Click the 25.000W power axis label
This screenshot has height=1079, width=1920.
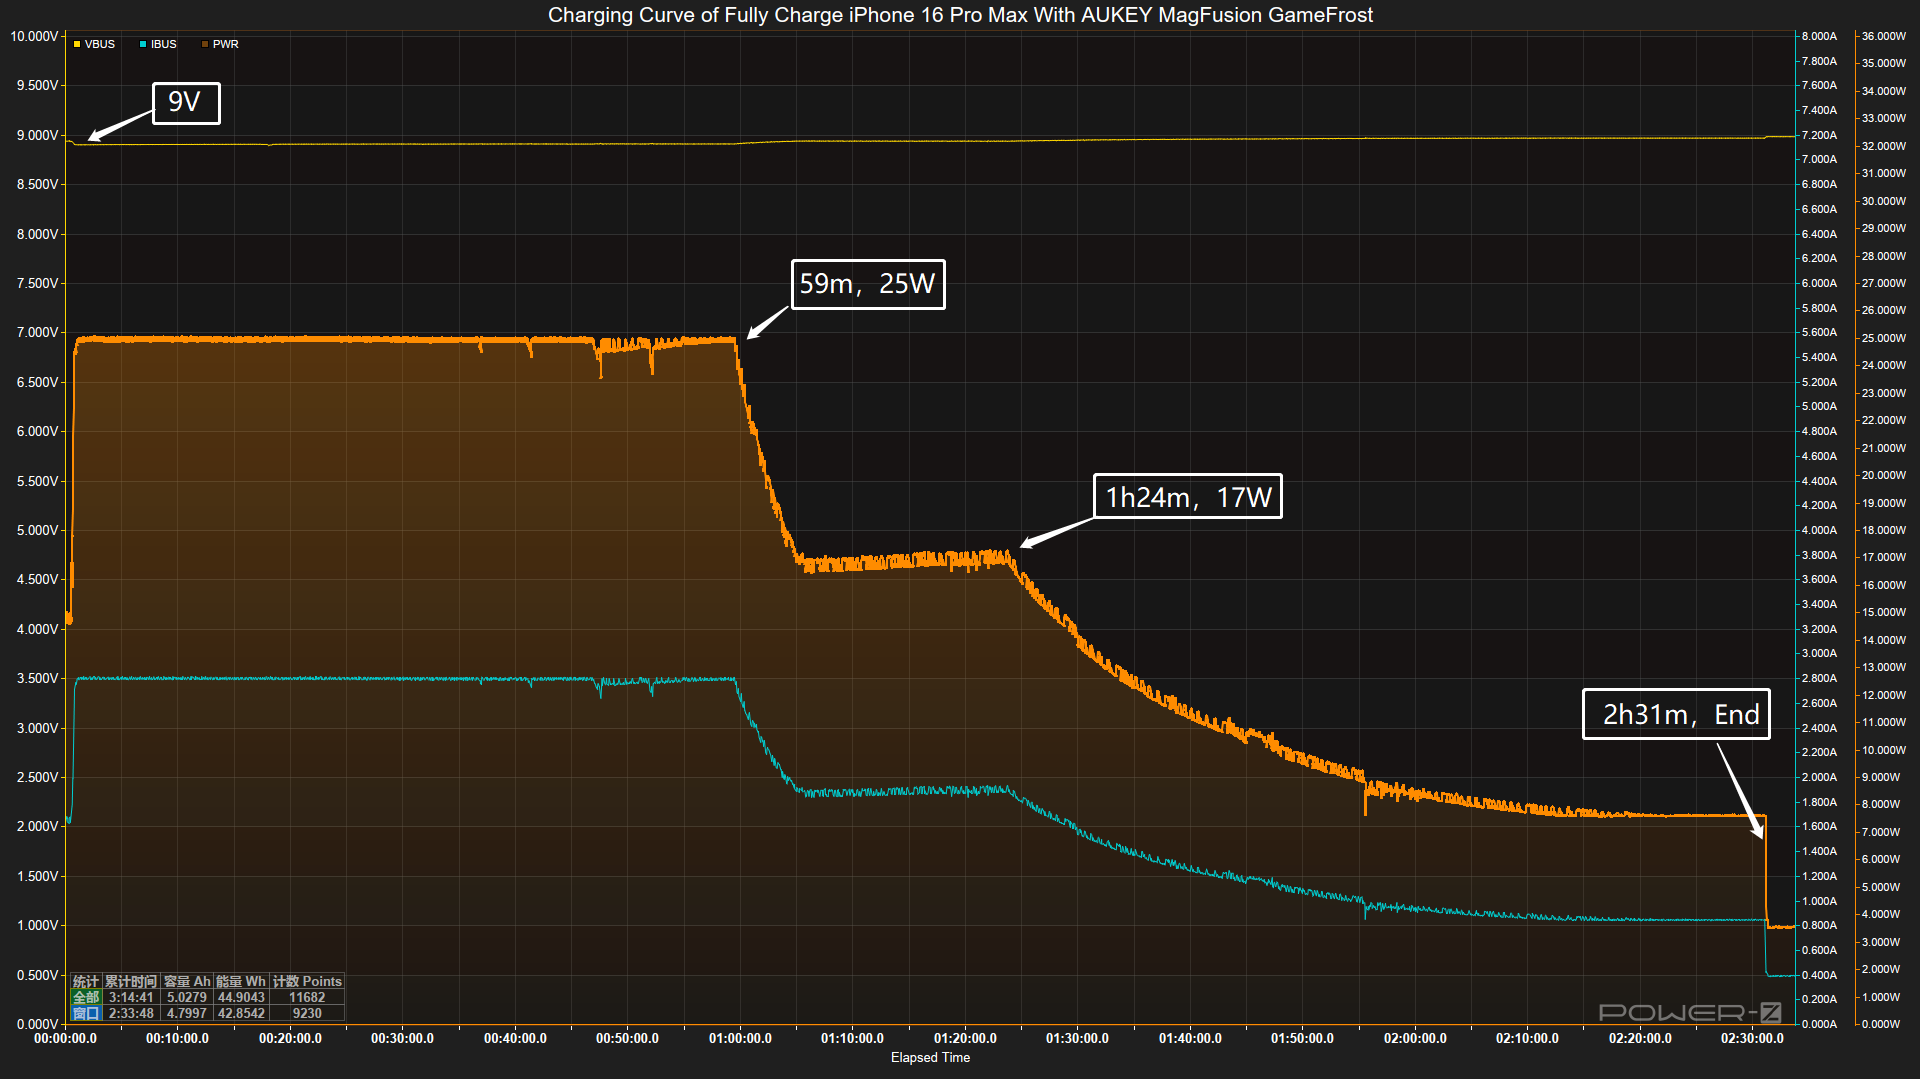click(x=1884, y=338)
